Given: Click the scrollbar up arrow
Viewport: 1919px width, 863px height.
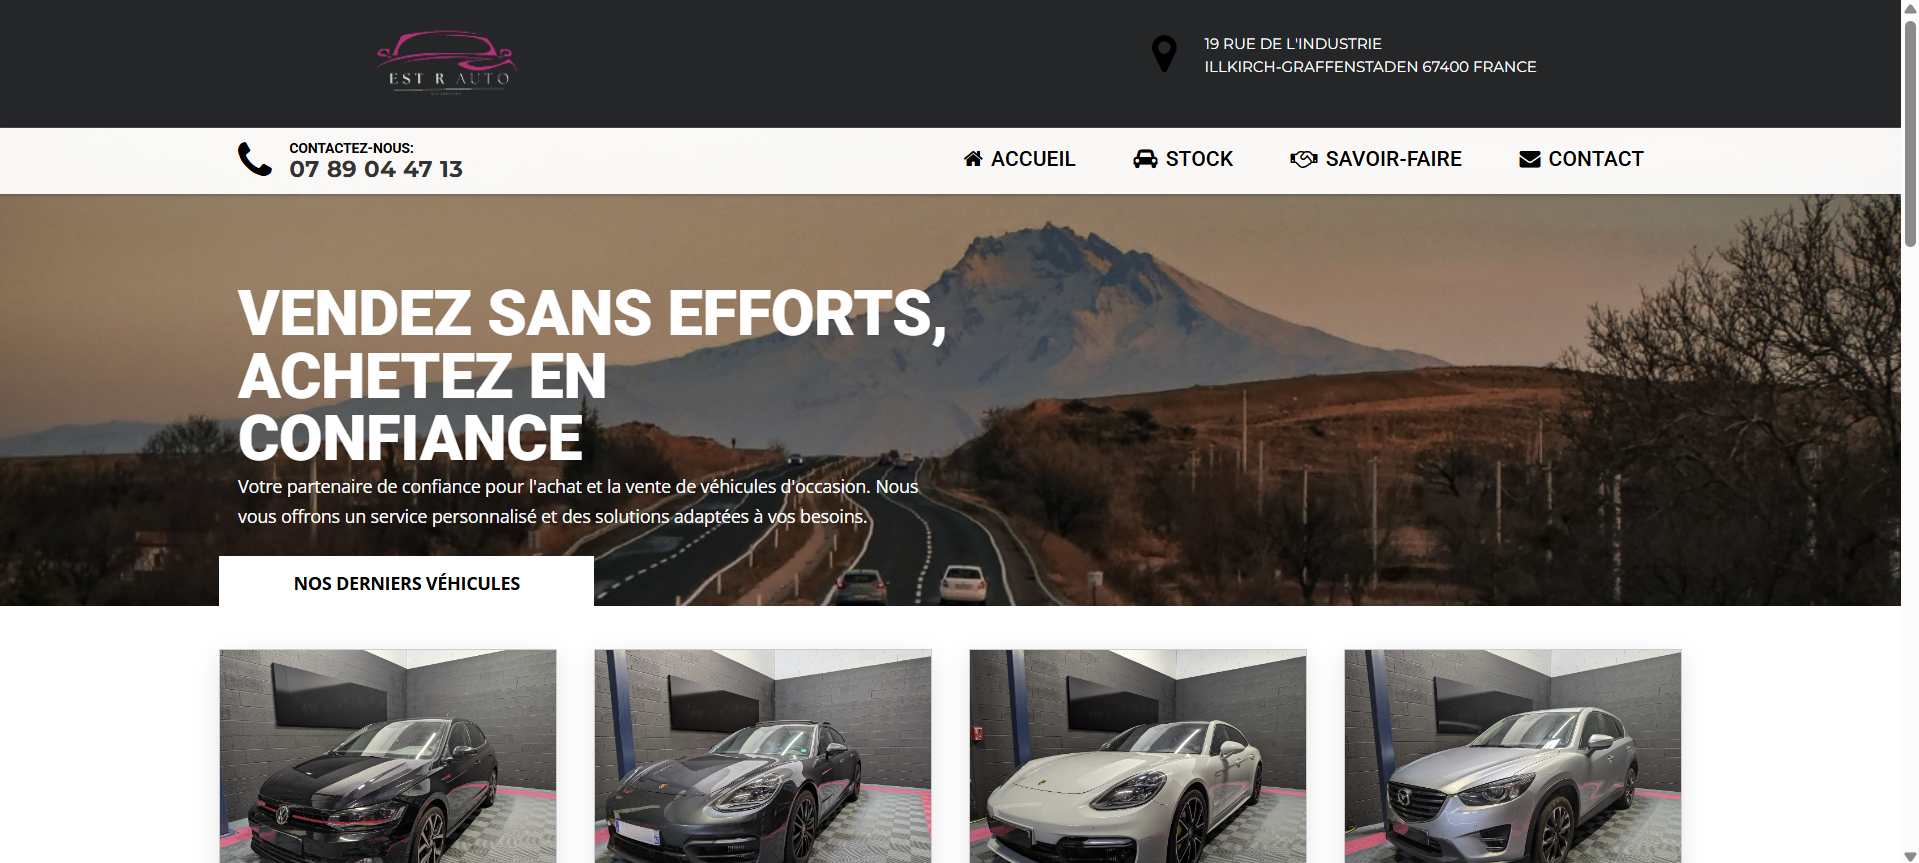Looking at the screenshot, I should pos(1910,8).
